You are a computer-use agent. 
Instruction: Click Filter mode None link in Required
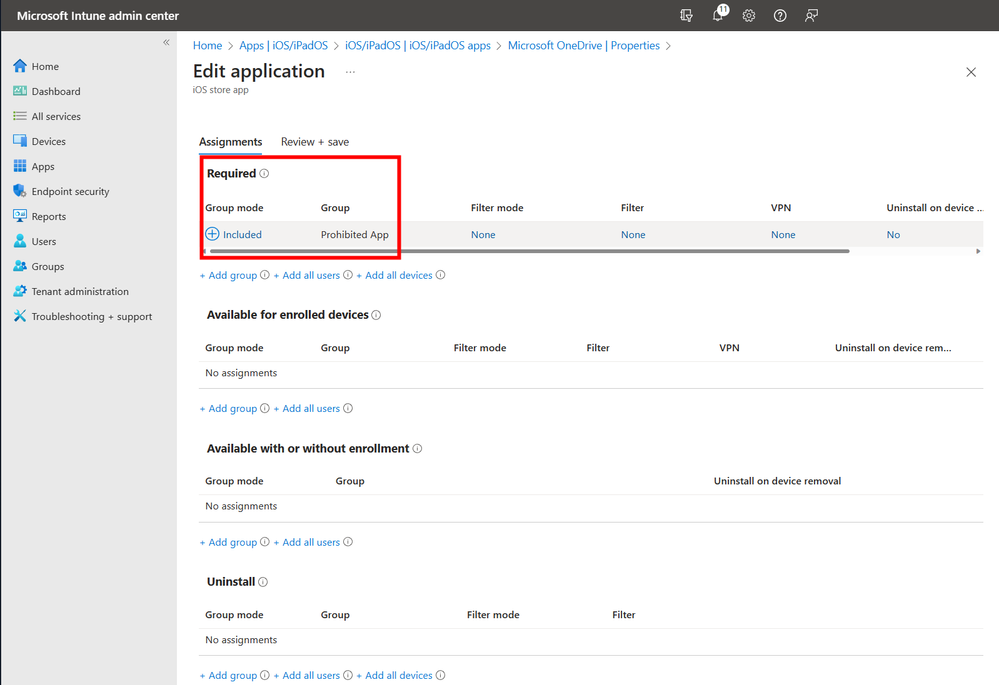point(483,234)
